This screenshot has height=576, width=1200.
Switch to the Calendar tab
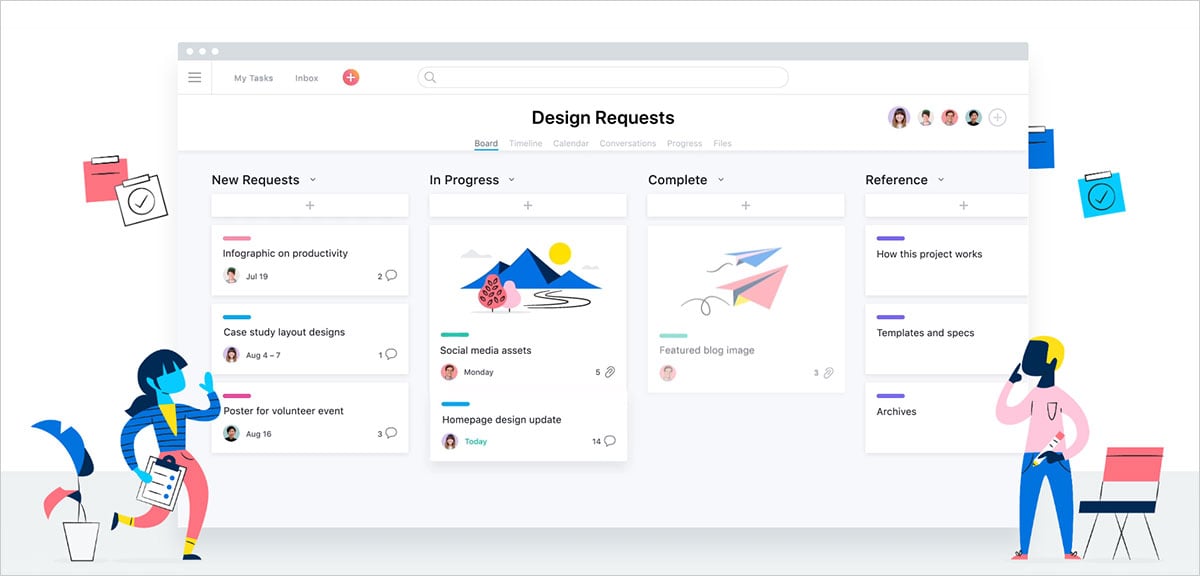tap(571, 144)
